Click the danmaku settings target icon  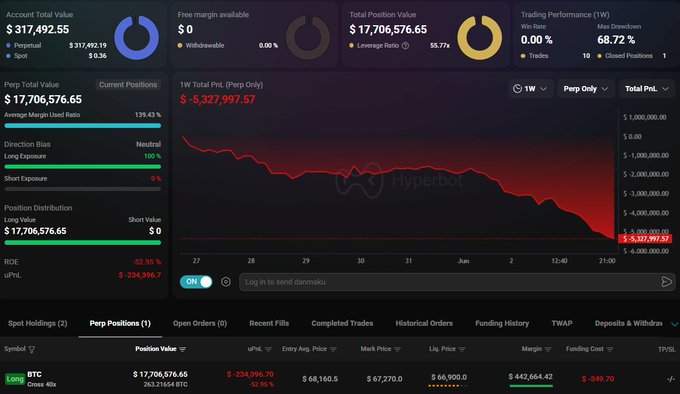226,282
